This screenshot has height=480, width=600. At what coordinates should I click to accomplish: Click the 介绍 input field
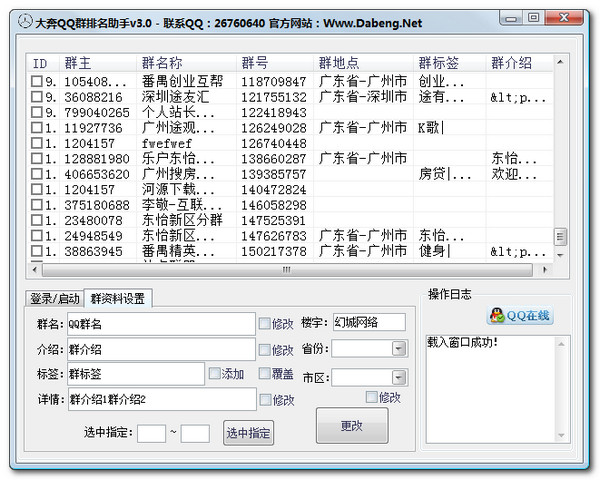point(161,349)
